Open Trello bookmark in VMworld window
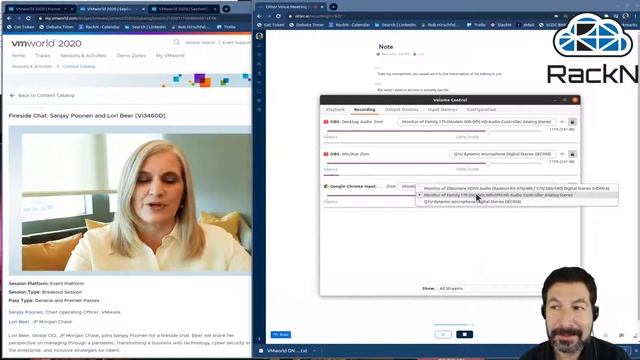 227,27
